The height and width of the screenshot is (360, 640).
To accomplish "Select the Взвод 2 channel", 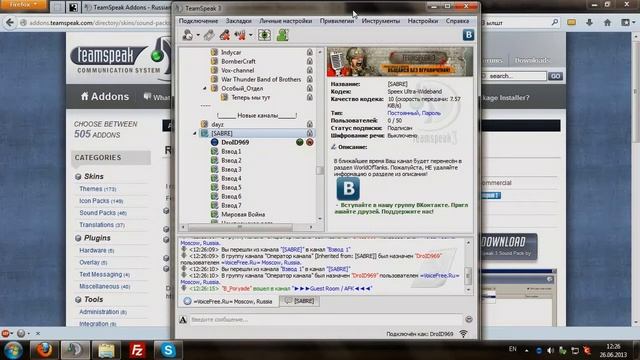I will coord(231,160).
